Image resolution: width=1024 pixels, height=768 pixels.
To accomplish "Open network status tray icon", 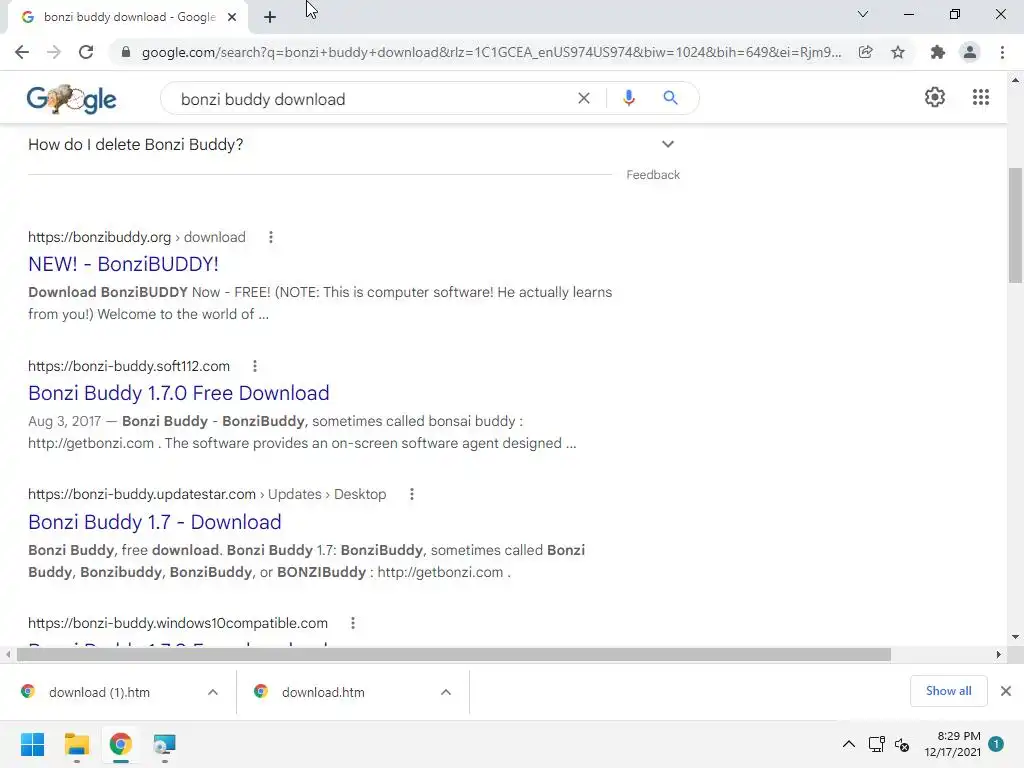I will [x=876, y=744].
